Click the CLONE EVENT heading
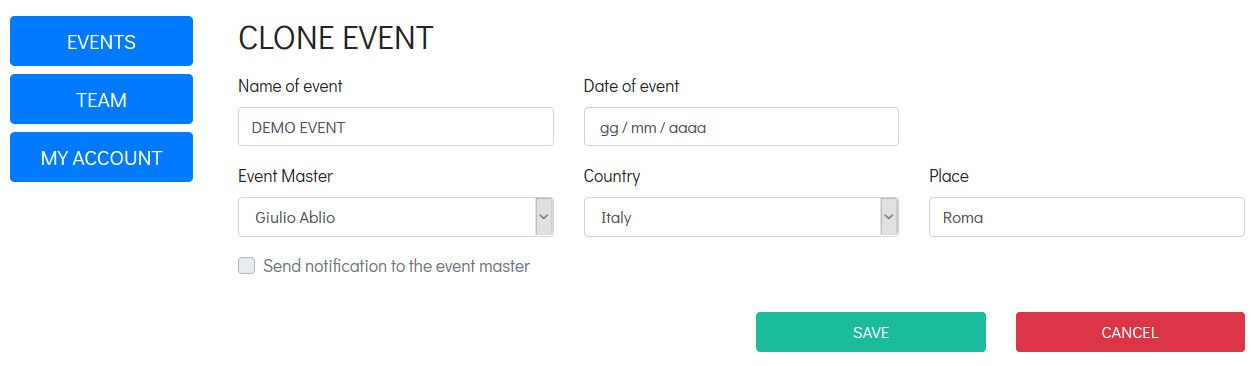This screenshot has width=1259, height=366. 335,38
